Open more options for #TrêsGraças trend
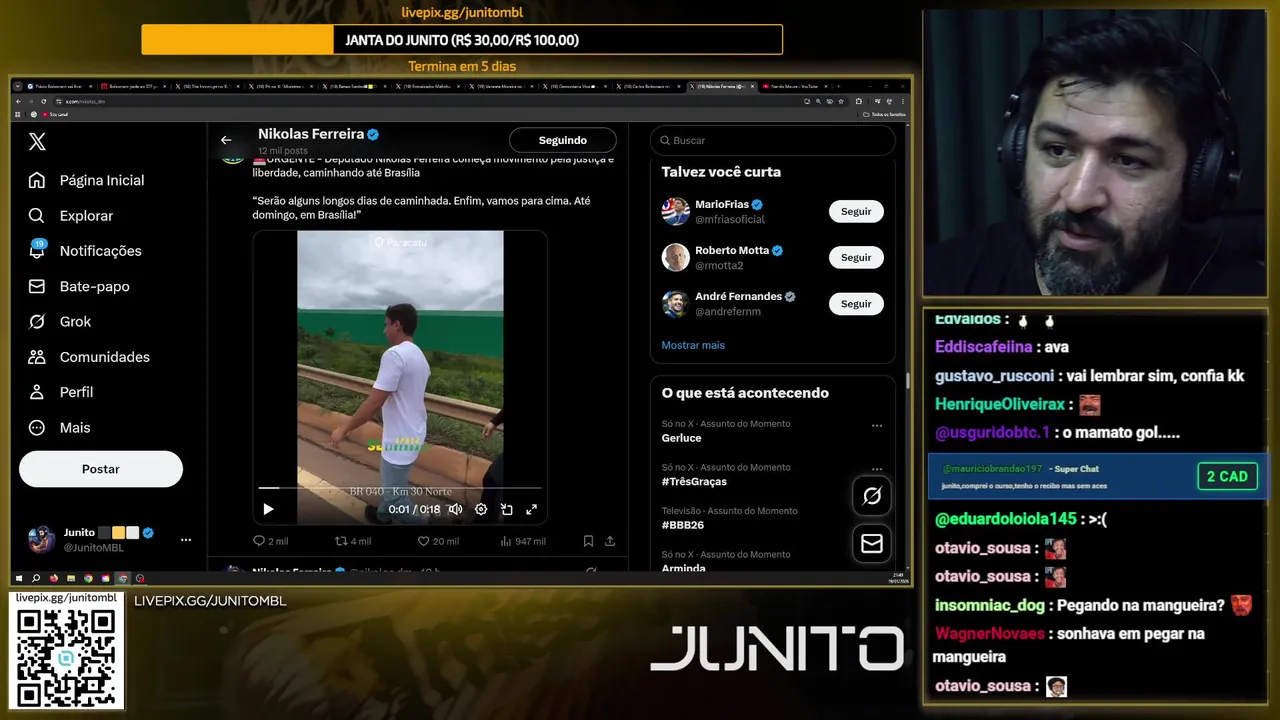 pos(877,469)
